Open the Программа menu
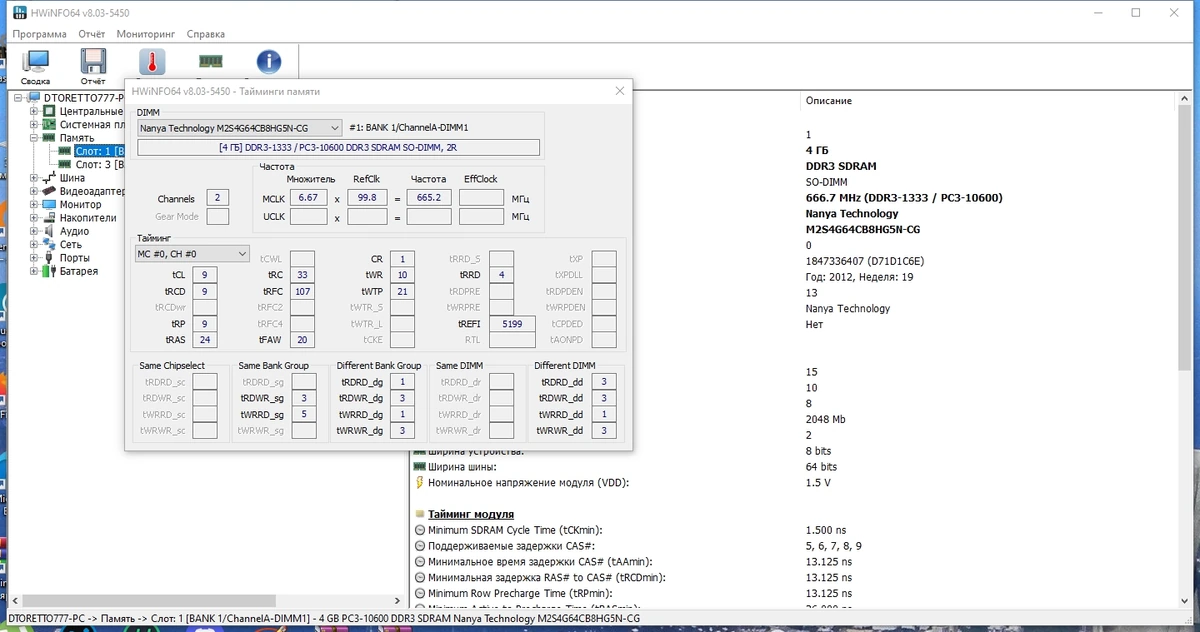The height and width of the screenshot is (632, 1200). coord(40,34)
